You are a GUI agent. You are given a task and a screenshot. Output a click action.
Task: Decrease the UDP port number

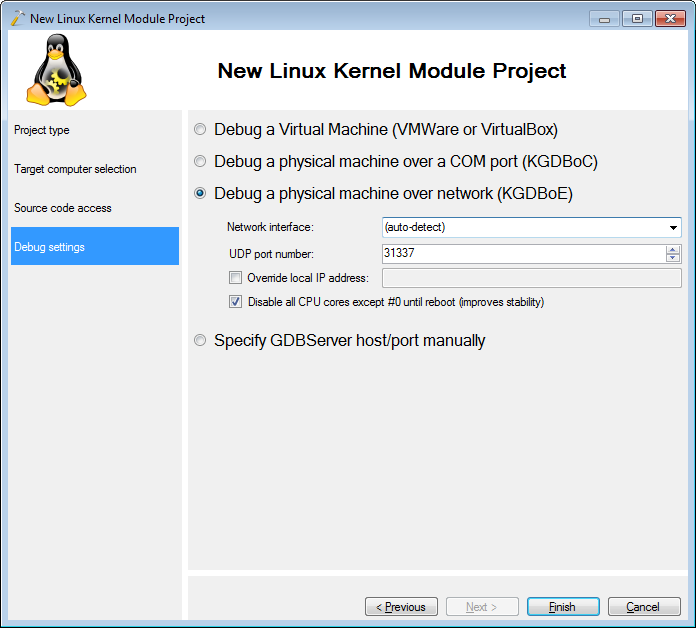(x=673, y=257)
